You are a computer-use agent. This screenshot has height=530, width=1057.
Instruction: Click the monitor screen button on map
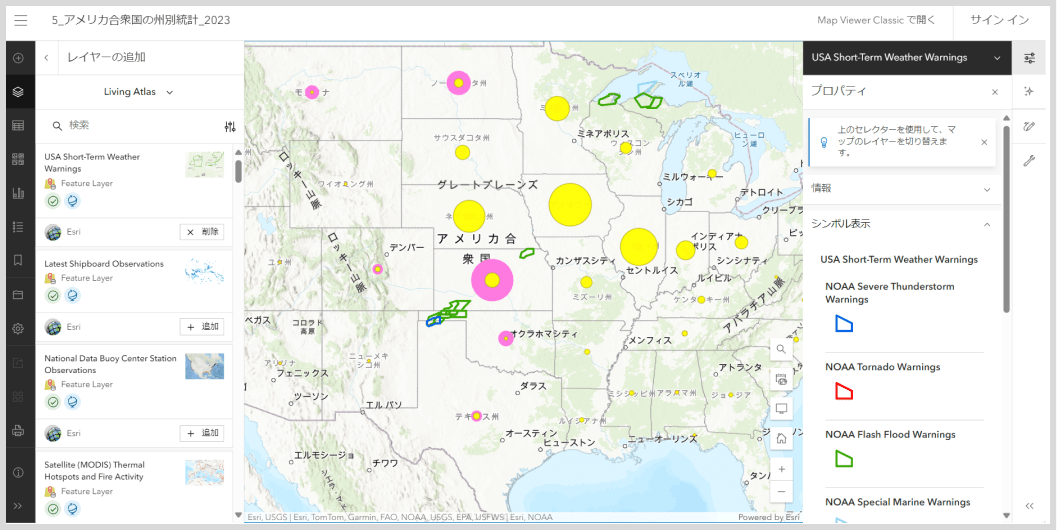pyautogui.click(x=781, y=409)
